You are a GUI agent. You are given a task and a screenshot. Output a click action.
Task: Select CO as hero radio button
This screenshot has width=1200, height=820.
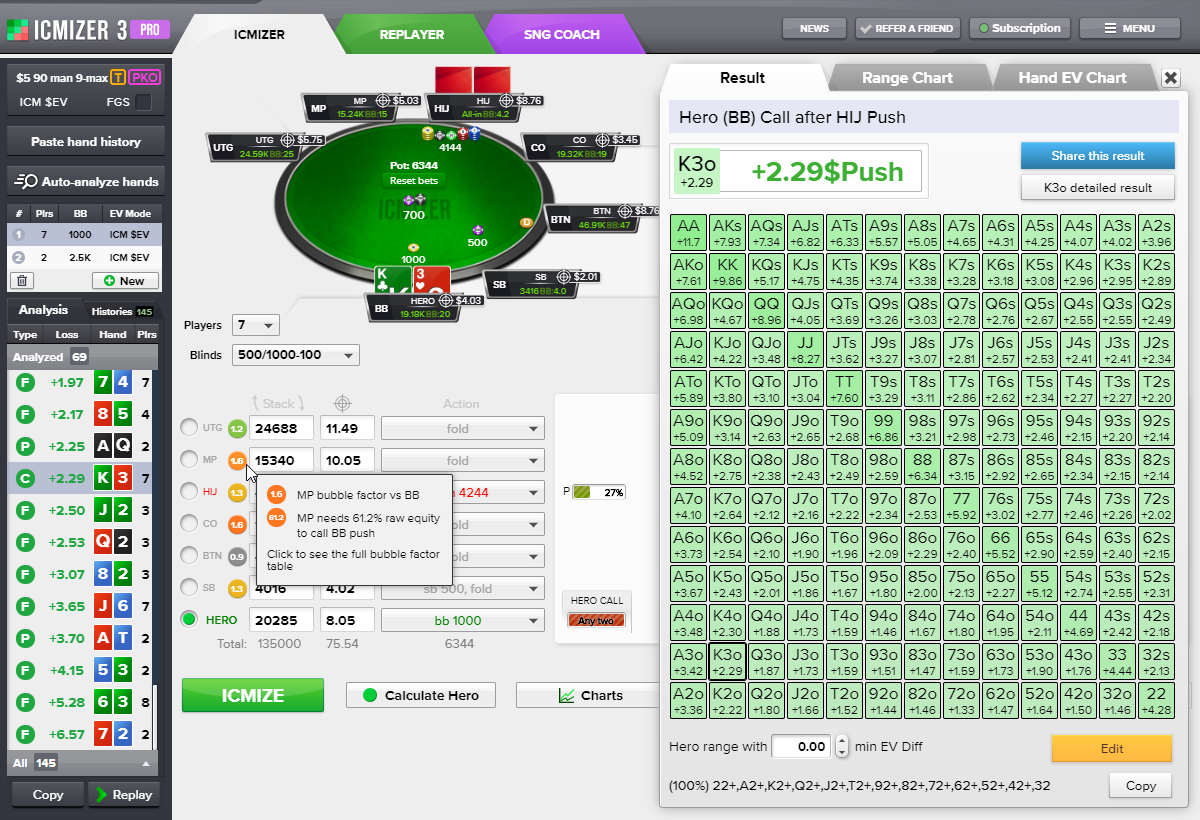(189, 524)
